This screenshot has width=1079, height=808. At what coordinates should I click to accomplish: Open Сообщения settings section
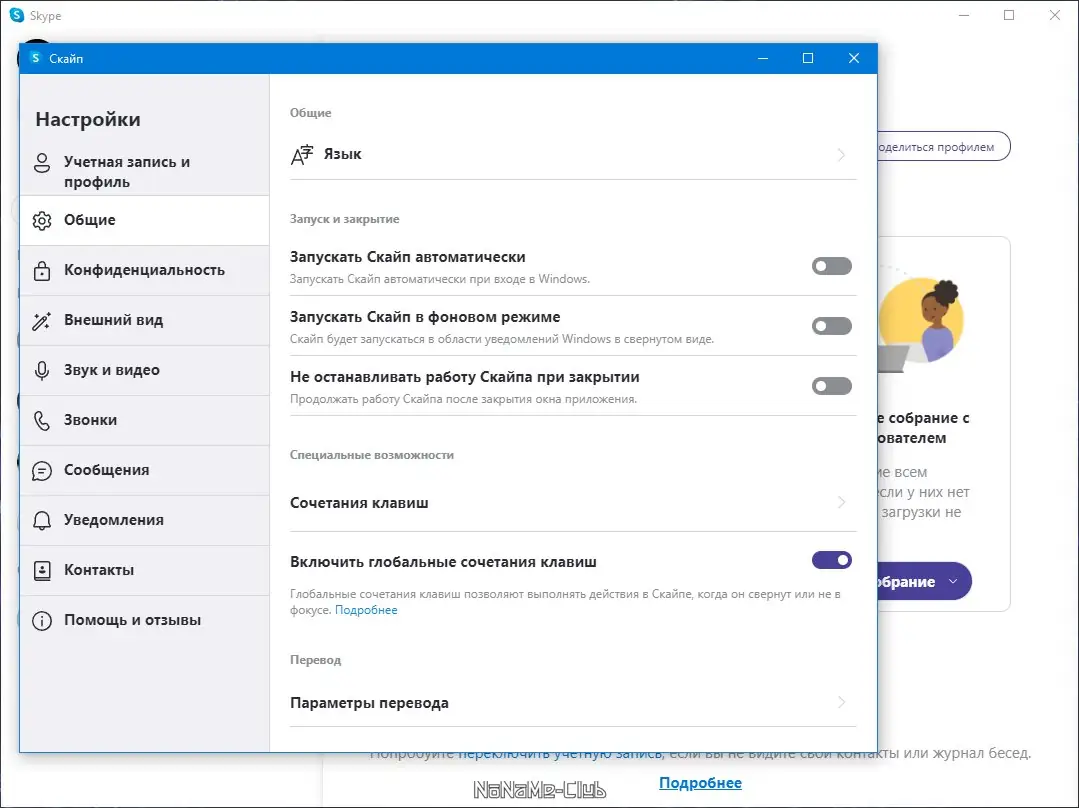point(145,471)
